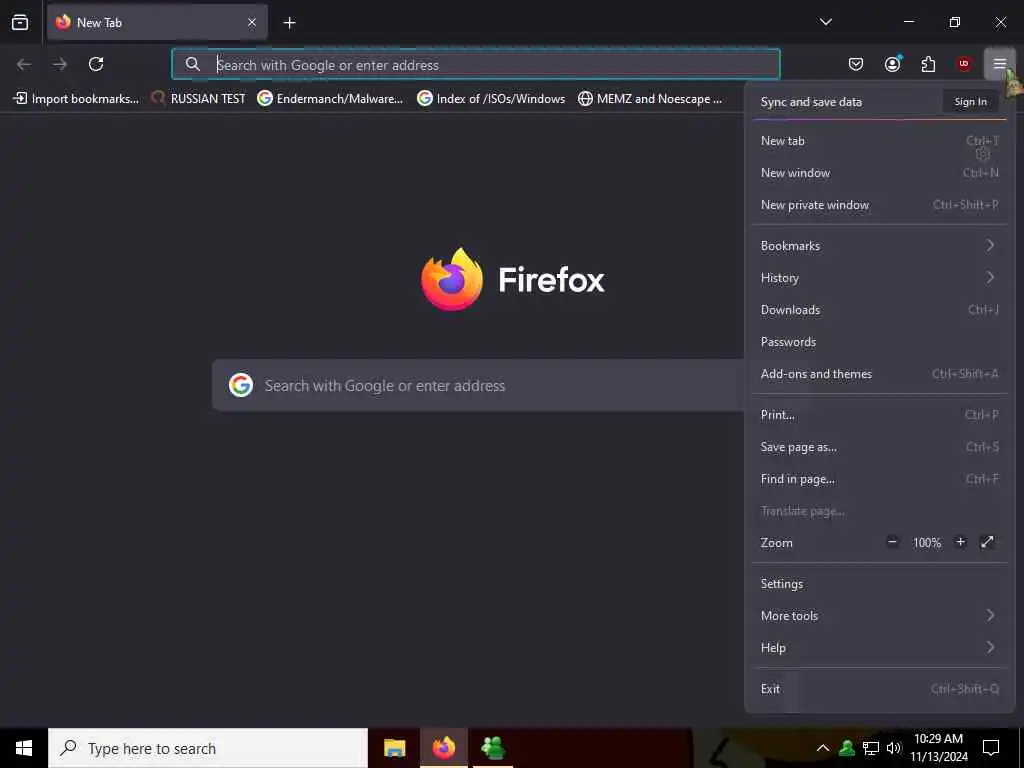Open Settings from the menu
This screenshot has height=768, width=1024.
coord(880,584)
